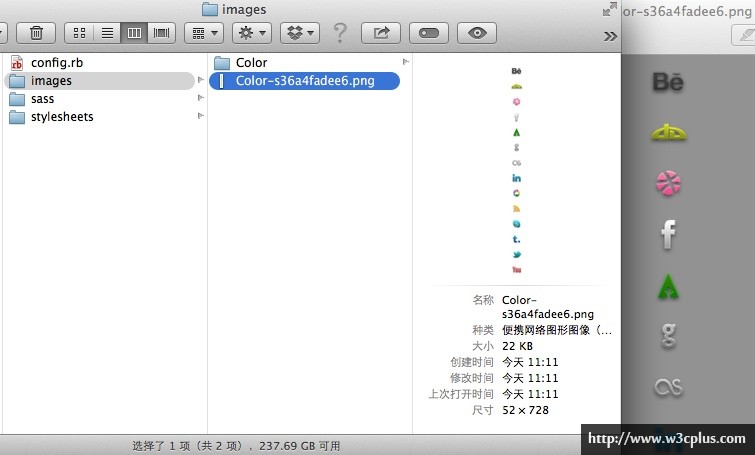Image resolution: width=755 pixels, height=455 pixels.
Task: Click DeviantArt icon in Preview window
Action: [x=669, y=133]
